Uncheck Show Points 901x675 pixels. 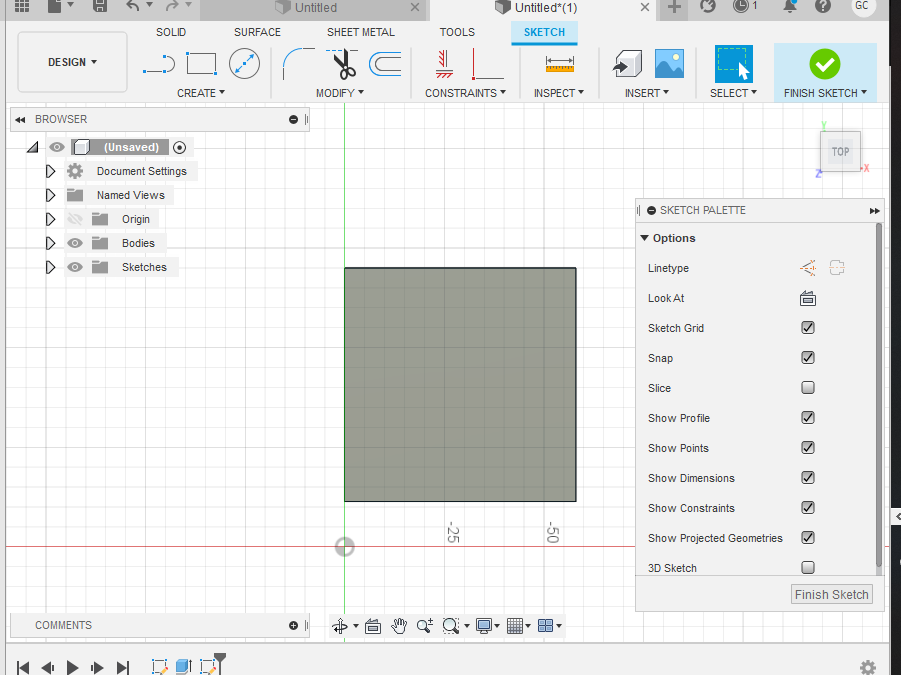coord(808,448)
